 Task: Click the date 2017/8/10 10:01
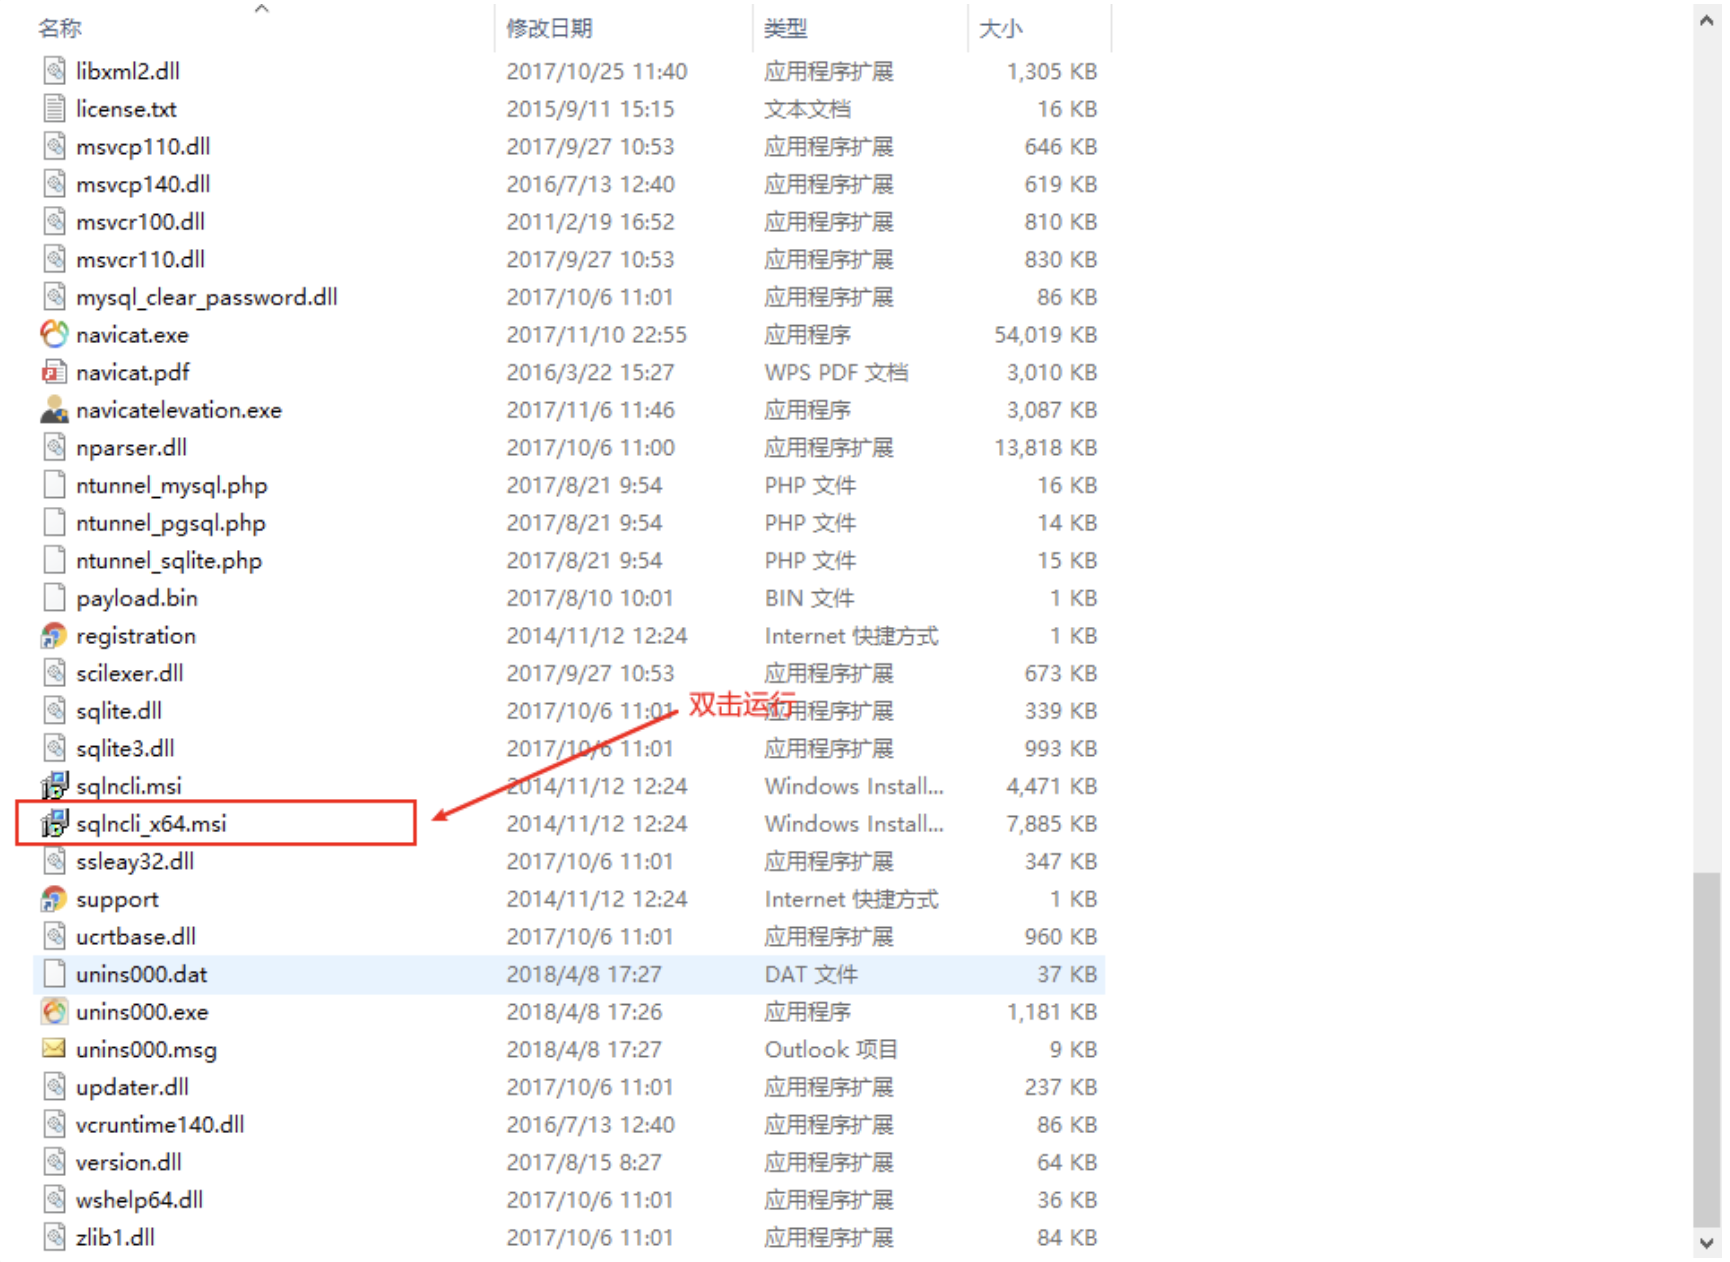click(x=590, y=598)
